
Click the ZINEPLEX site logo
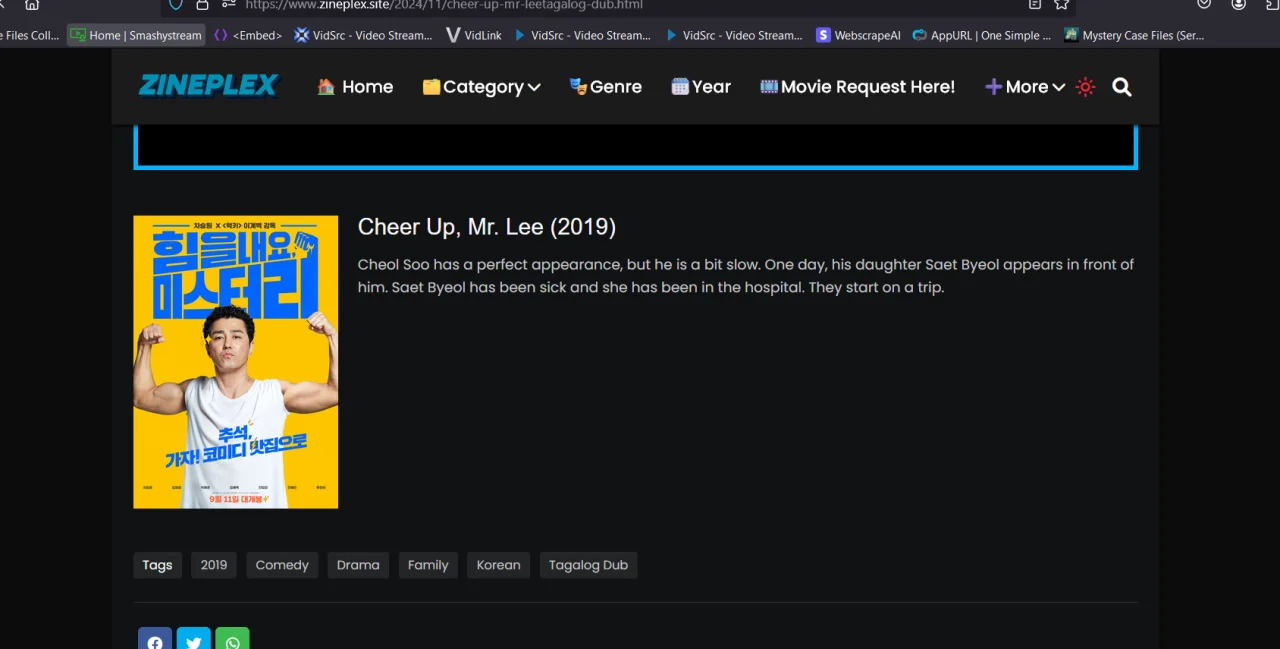(x=209, y=87)
